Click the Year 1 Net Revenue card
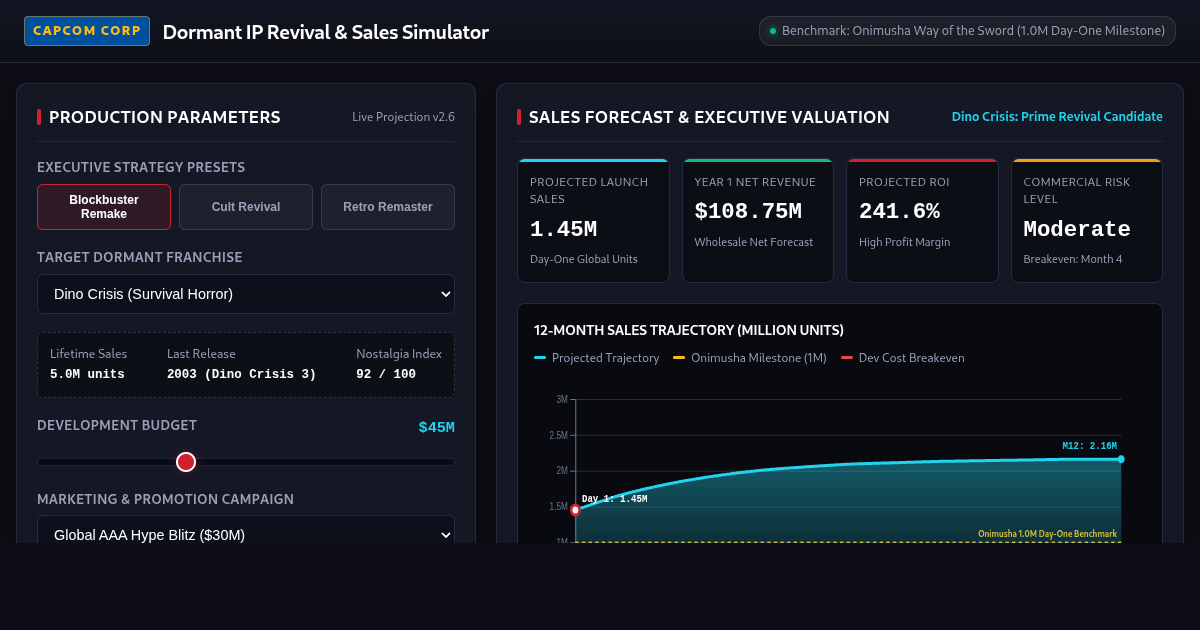1200x630 pixels. click(758, 220)
